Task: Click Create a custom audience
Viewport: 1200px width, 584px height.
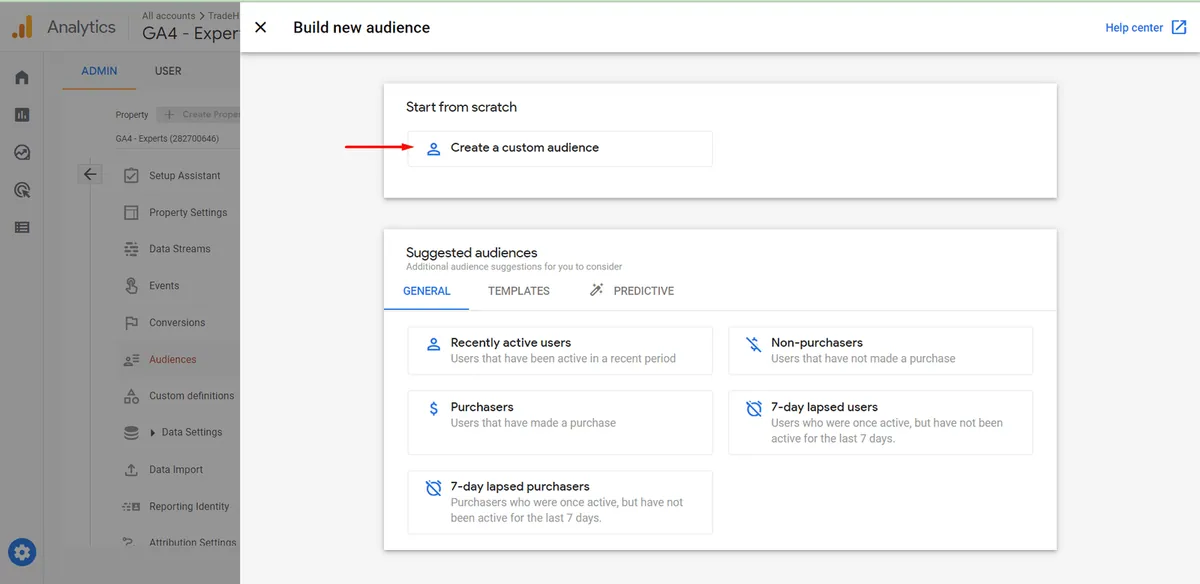Action: 560,148
